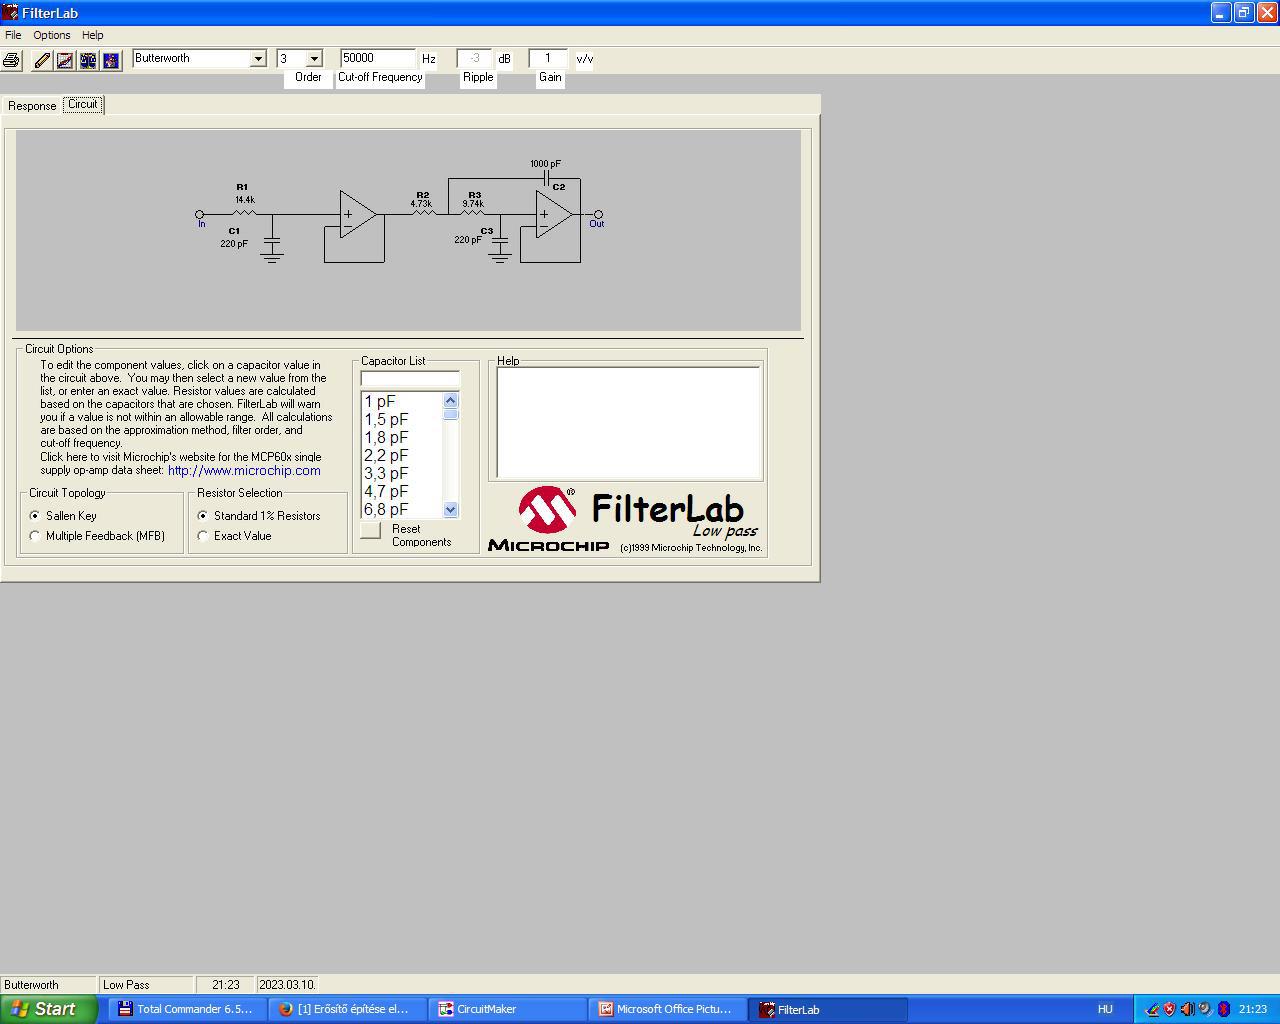
Task: Open the security shield tray icon
Action: [1169, 1009]
